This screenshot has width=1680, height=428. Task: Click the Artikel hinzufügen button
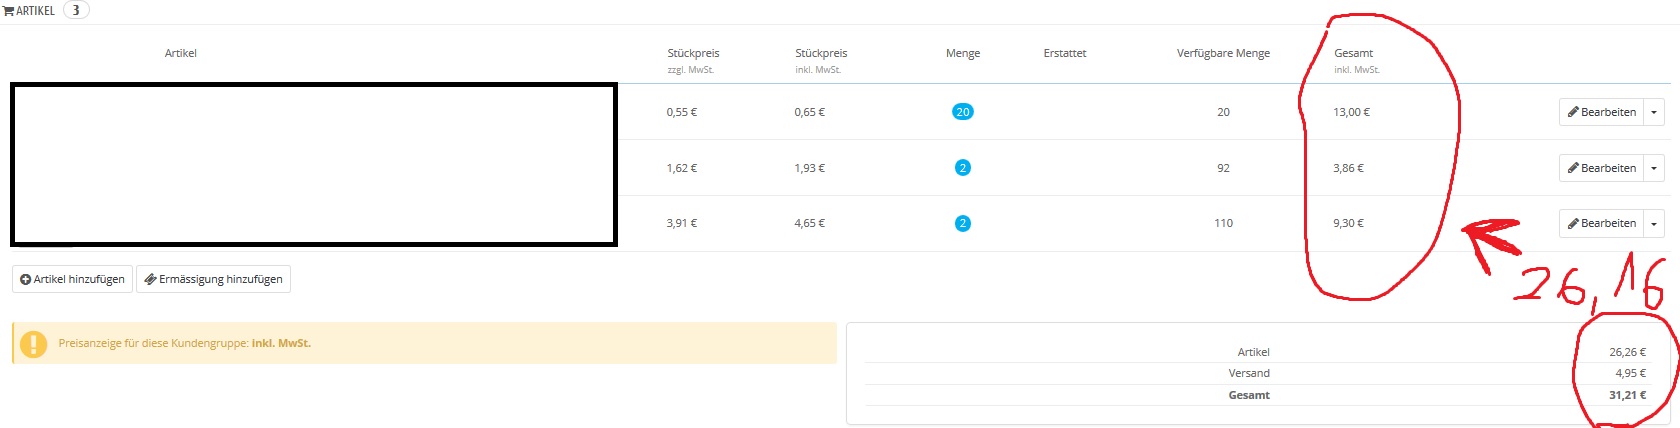[x=72, y=280]
